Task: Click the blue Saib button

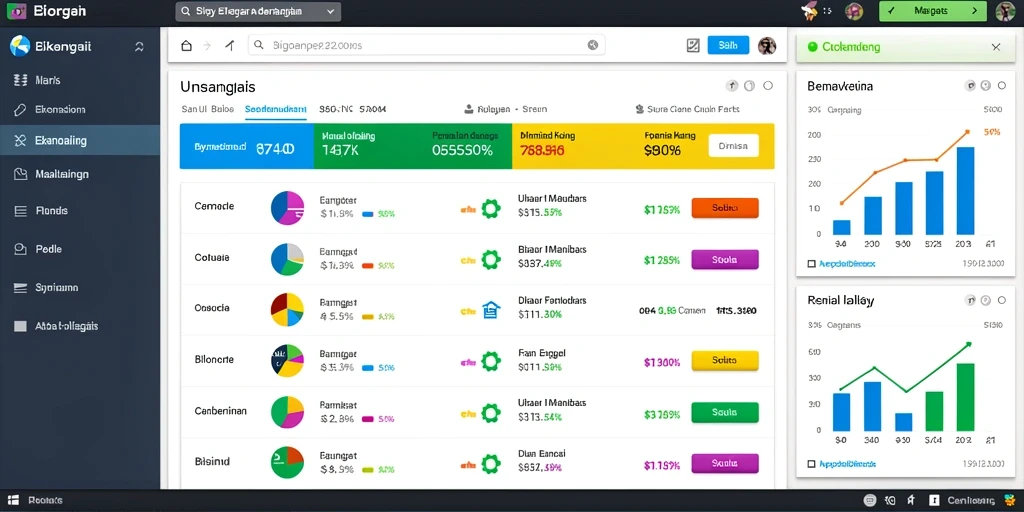Action: [x=728, y=45]
